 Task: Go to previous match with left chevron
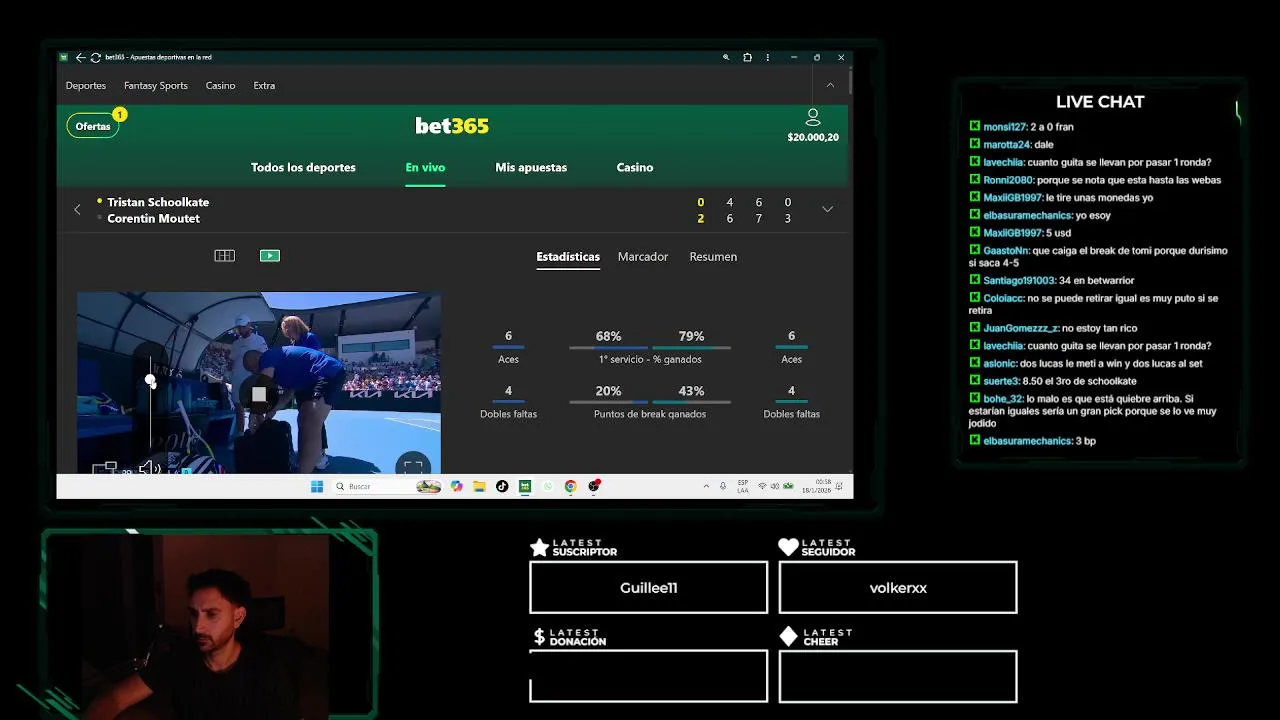77,209
